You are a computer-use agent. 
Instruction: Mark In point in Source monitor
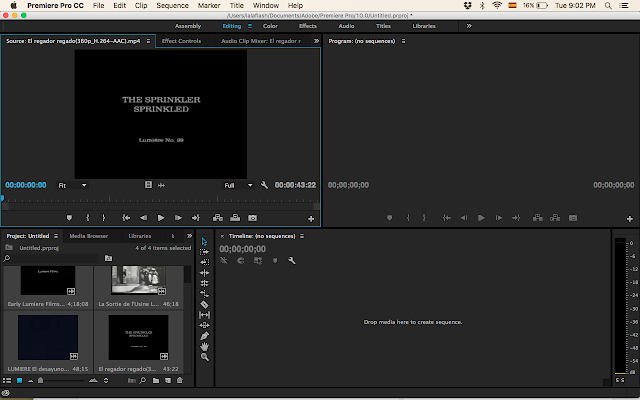(87, 218)
